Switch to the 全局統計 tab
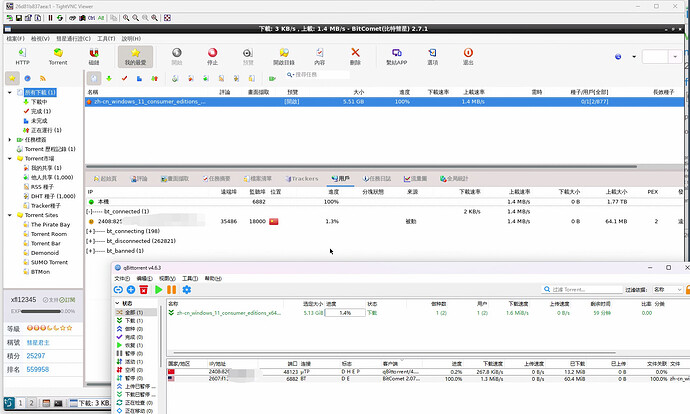 [x=454, y=179]
